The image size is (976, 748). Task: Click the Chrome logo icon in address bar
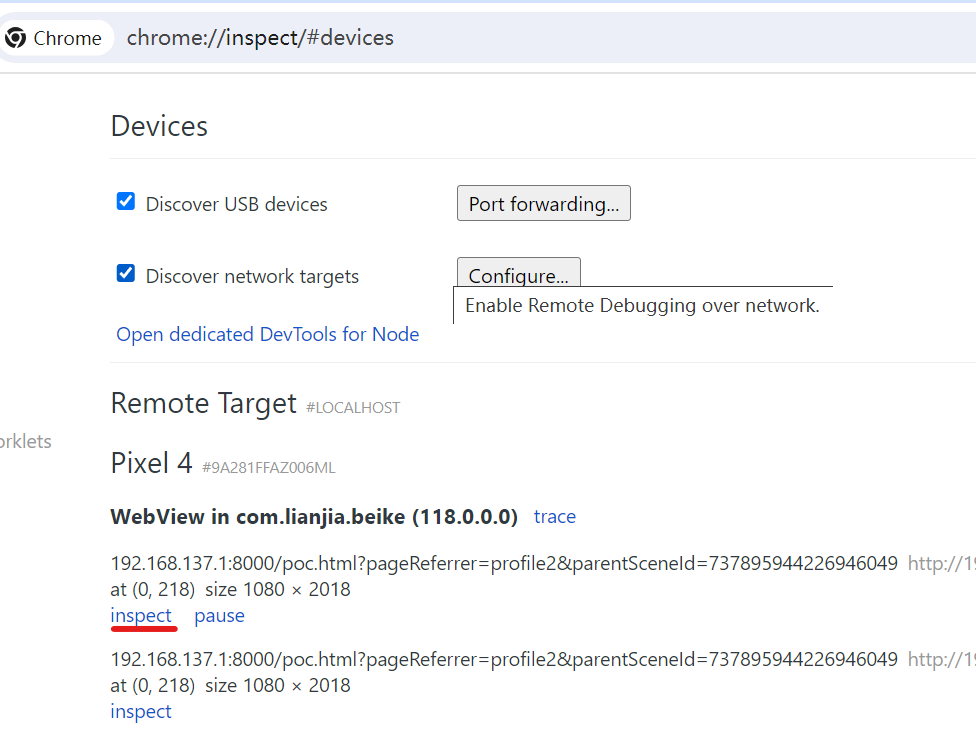click(16, 38)
